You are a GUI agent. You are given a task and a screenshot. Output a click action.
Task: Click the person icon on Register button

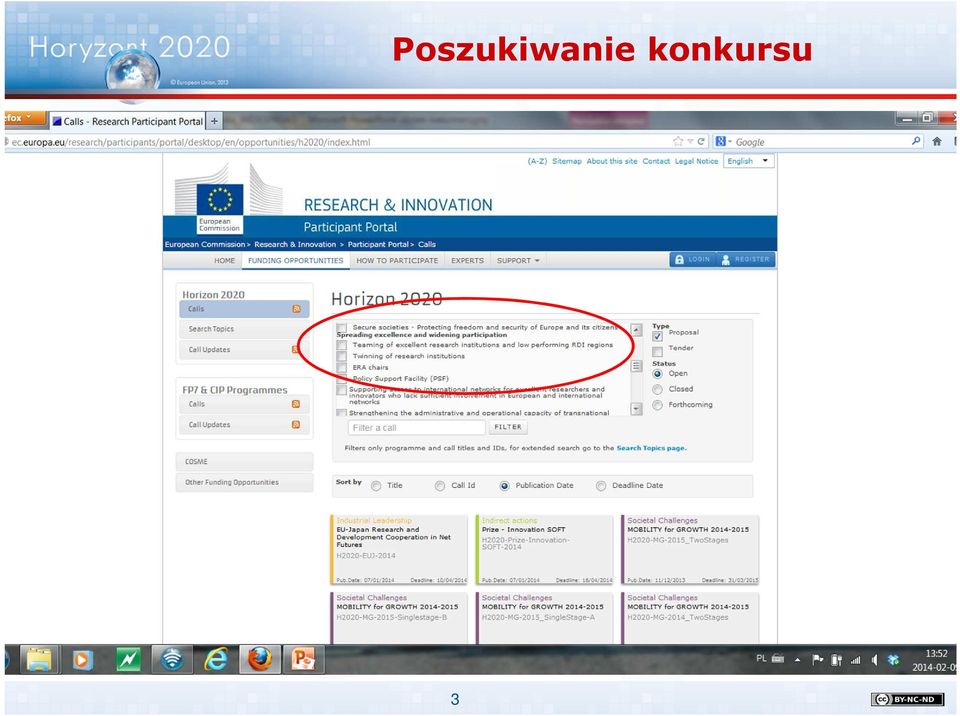click(726, 260)
